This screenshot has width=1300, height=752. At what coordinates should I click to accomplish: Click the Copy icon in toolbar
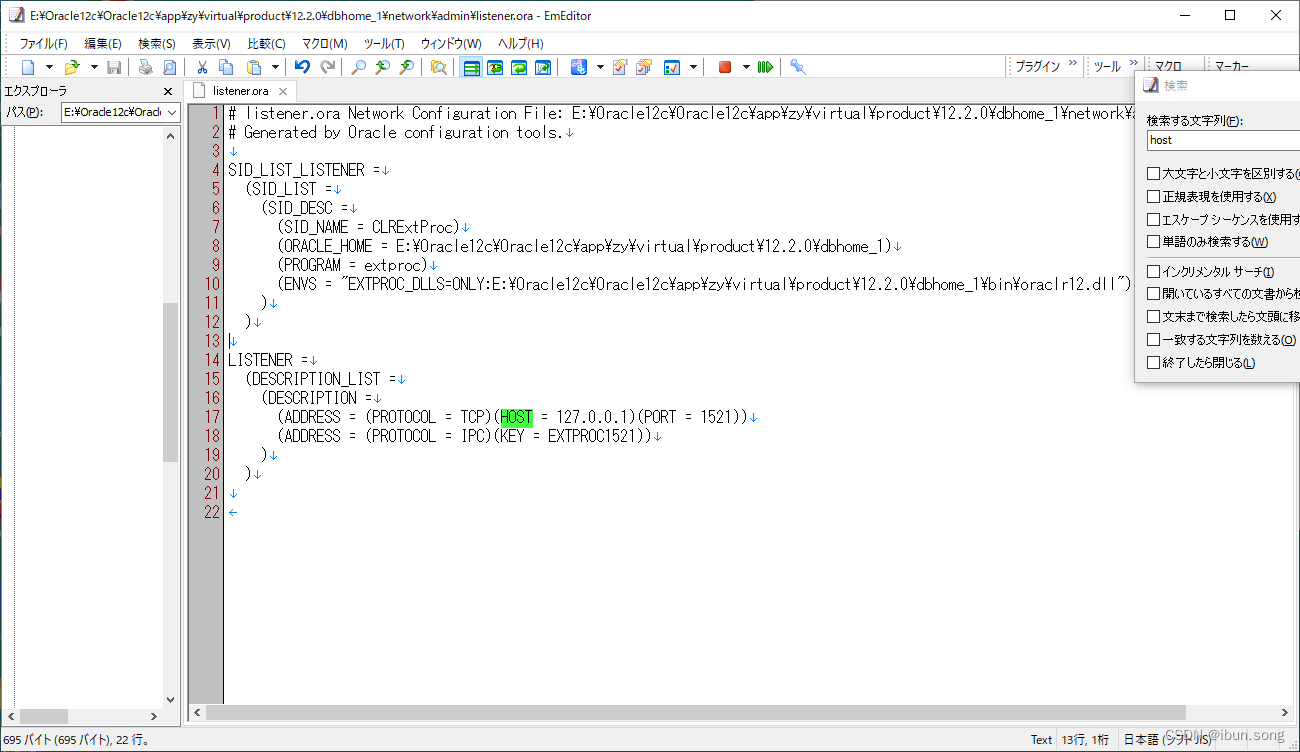(226, 67)
